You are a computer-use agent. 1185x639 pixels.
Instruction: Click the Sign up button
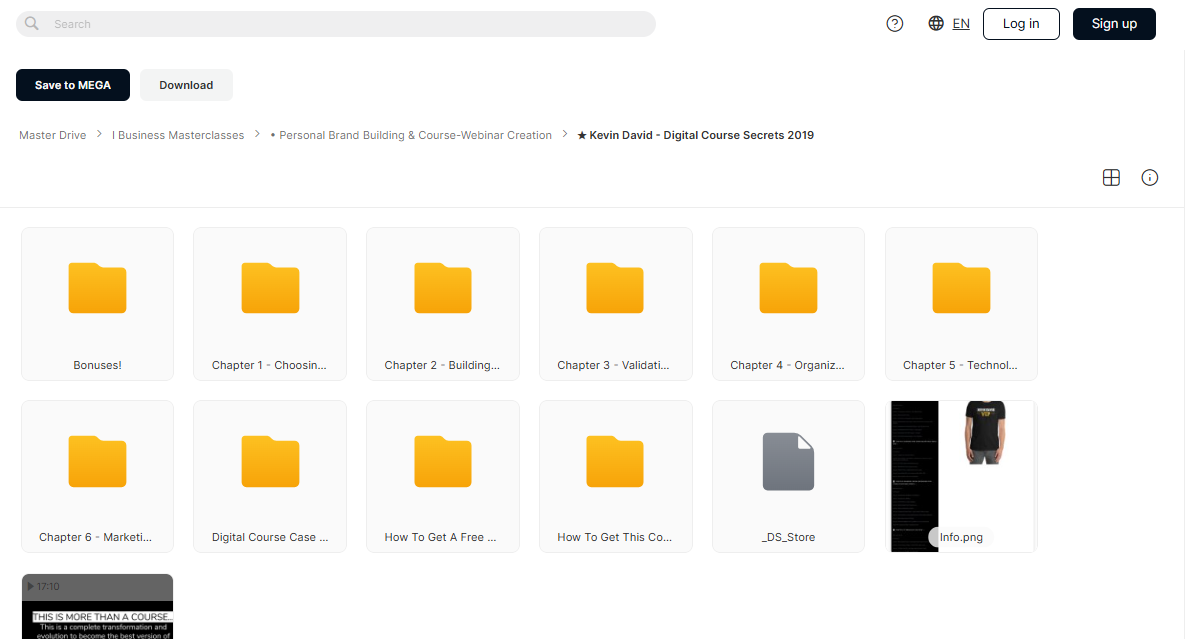(x=1114, y=24)
